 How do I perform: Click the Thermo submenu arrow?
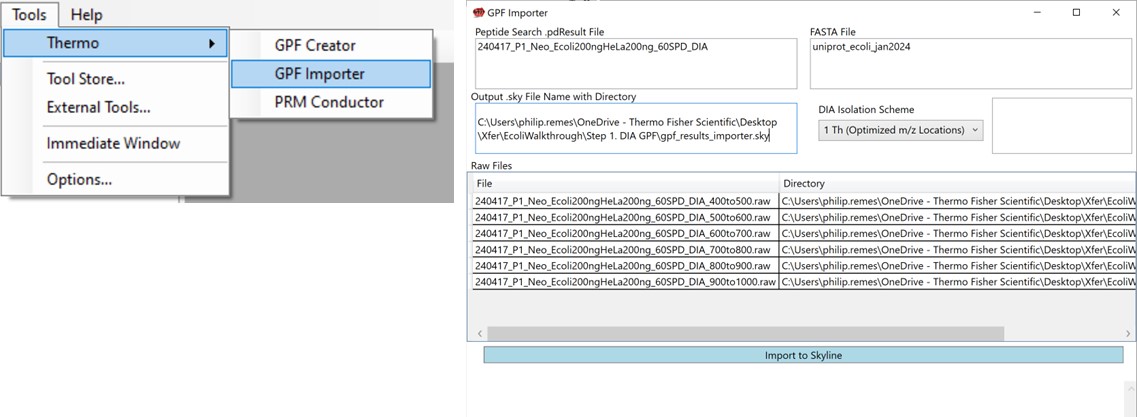212,44
